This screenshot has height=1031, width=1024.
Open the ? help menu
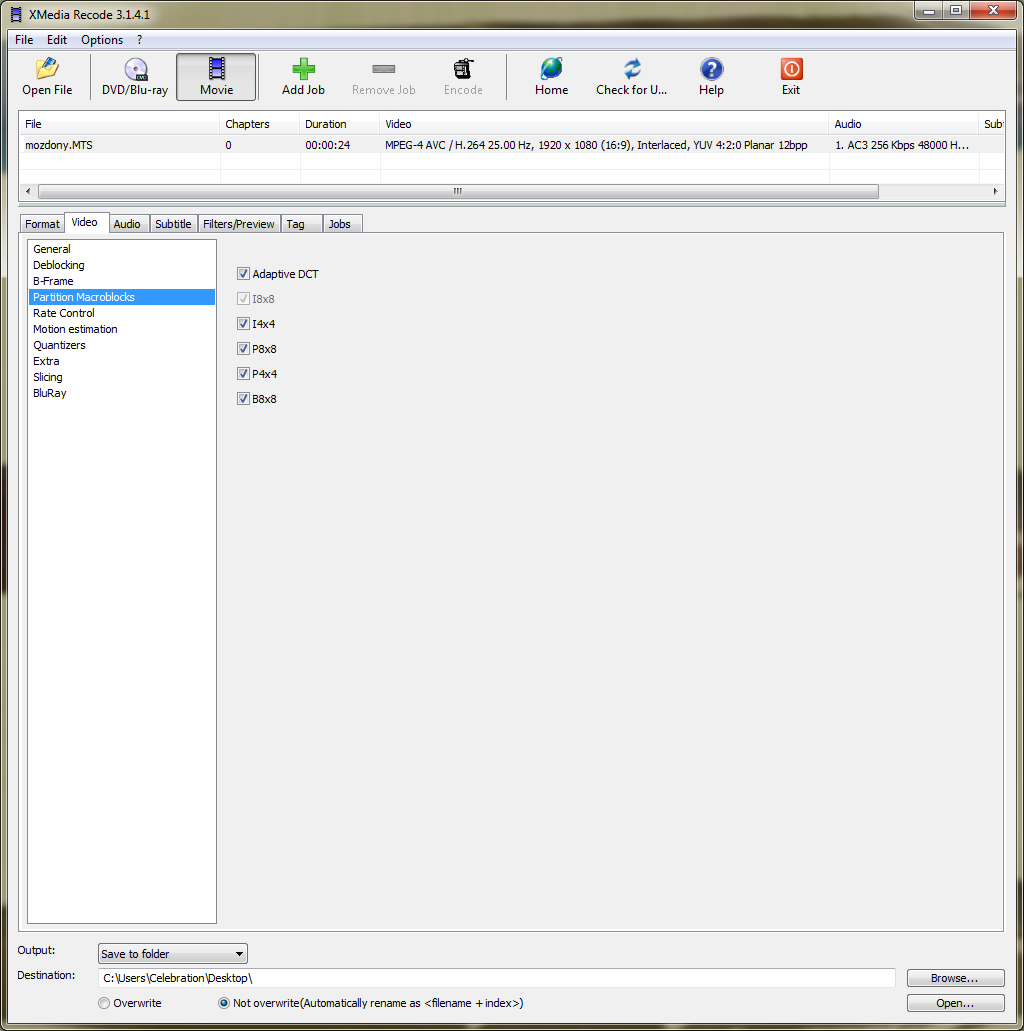coord(139,39)
